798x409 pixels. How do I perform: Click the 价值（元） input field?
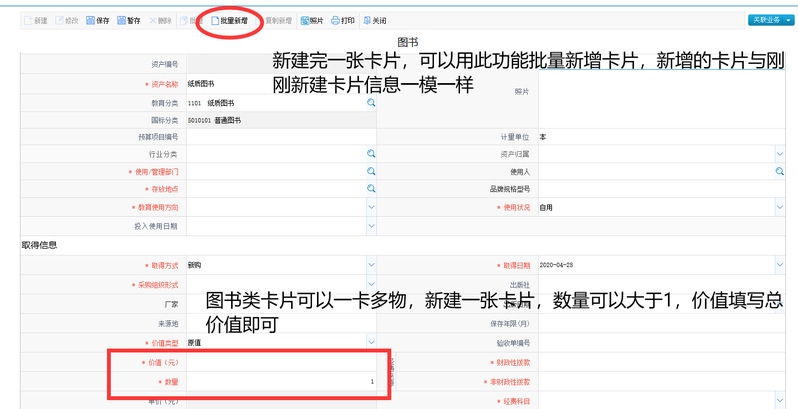[280, 362]
